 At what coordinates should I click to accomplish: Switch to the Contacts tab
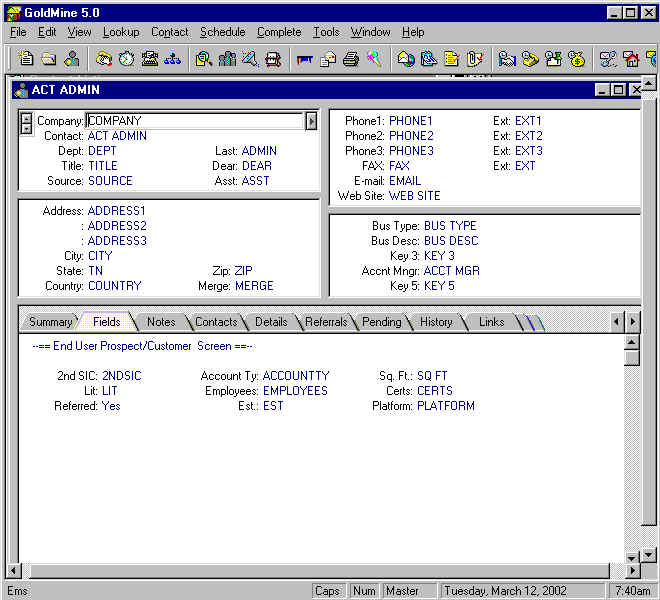(216, 322)
